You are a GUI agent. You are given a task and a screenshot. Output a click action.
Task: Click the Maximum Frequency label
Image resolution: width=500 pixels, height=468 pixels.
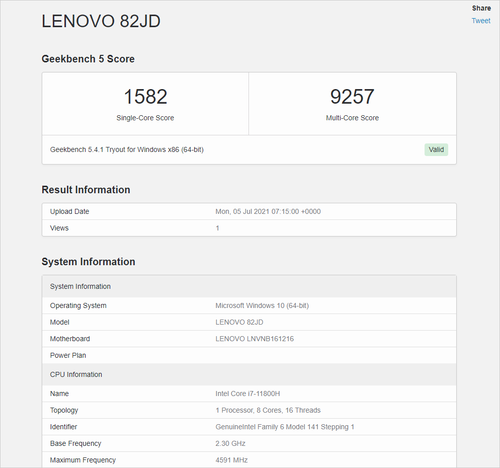pyautogui.click(x=83, y=460)
